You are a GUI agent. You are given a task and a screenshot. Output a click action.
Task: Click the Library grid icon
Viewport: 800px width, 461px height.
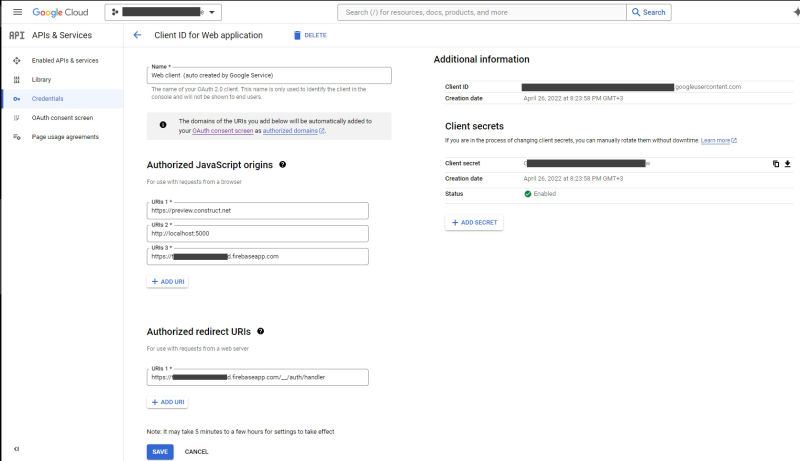pos(17,80)
